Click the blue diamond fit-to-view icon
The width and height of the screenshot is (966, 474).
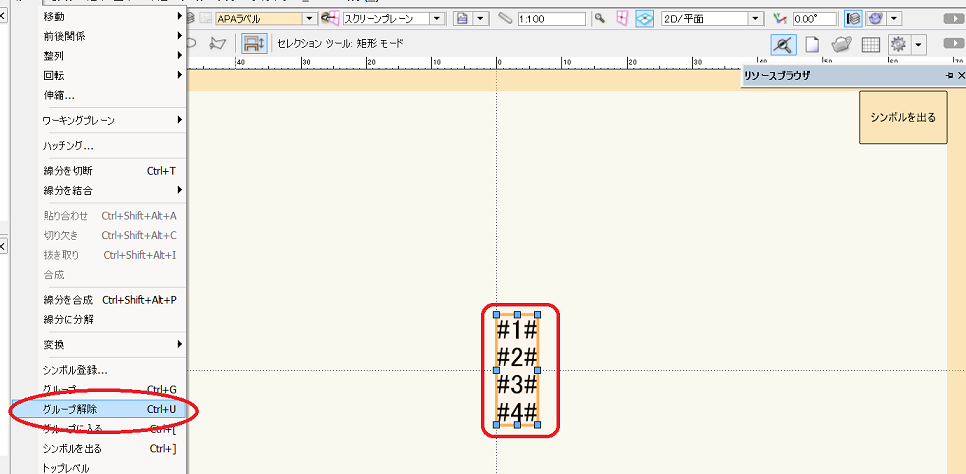(645, 19)
